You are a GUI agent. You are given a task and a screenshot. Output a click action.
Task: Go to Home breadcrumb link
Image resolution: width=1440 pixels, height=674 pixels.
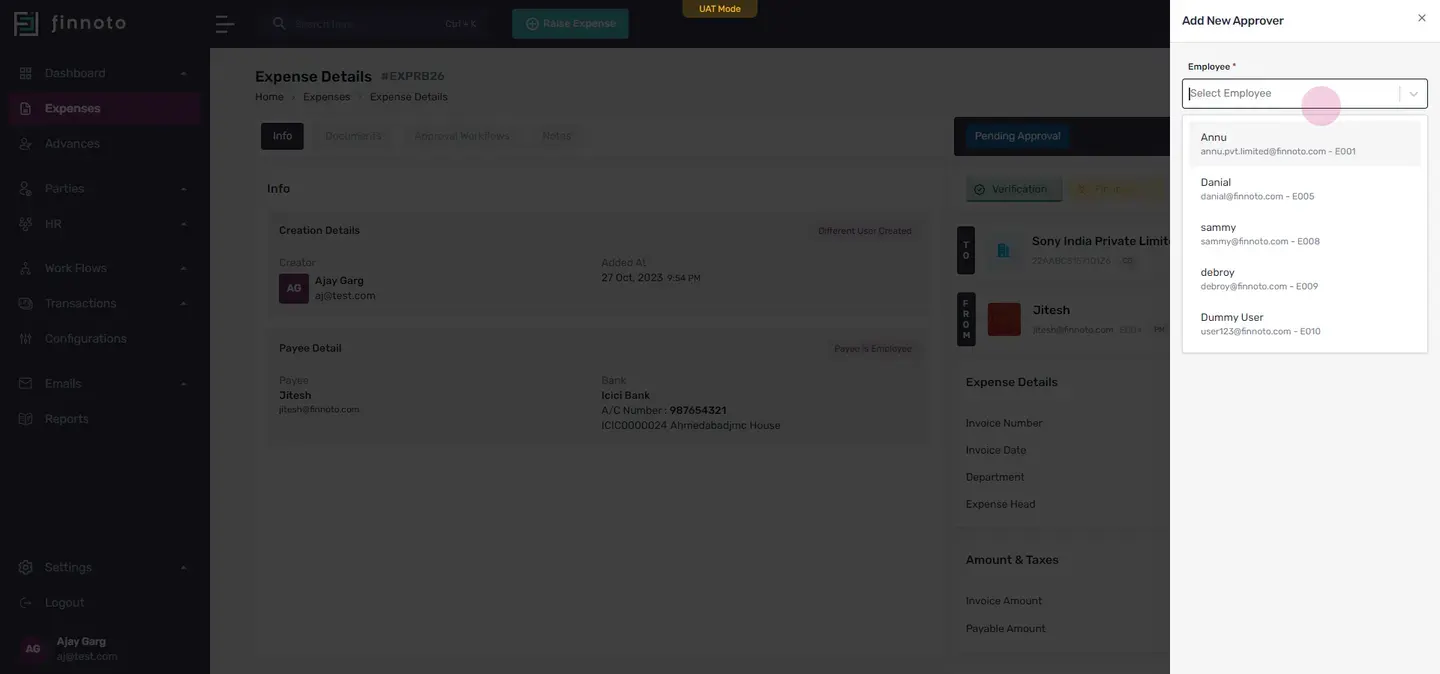coord(269,97)
